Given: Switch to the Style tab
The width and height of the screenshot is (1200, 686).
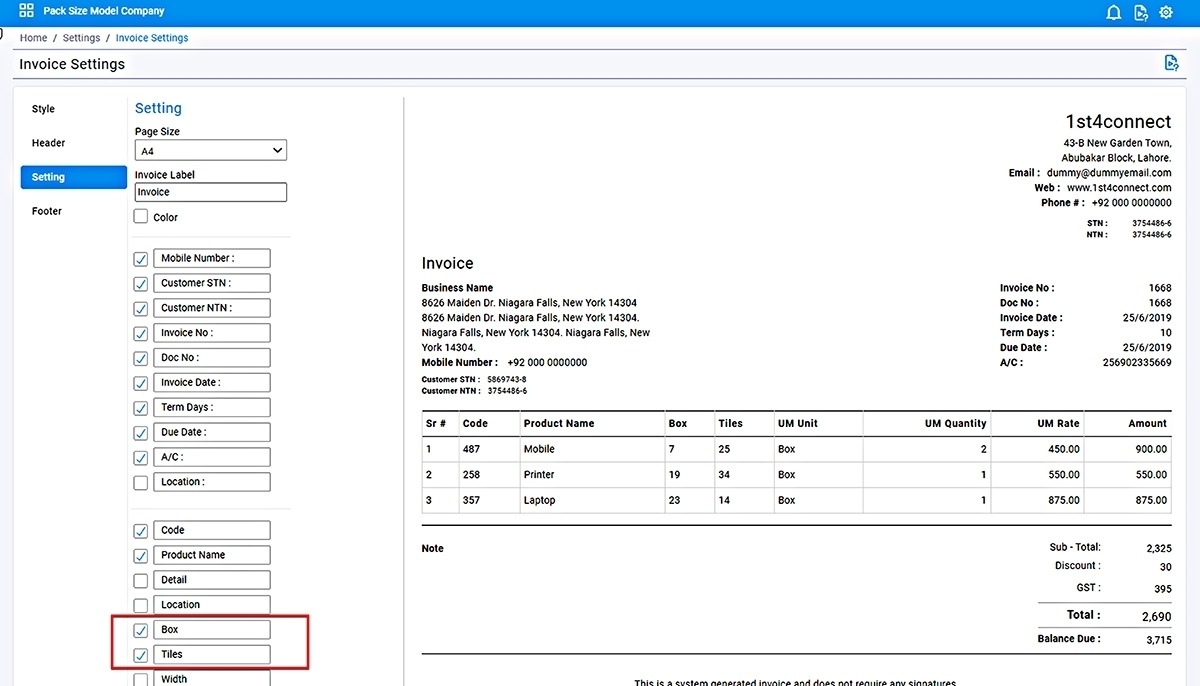Looking at the screenshot, I should tap(43, 109).
